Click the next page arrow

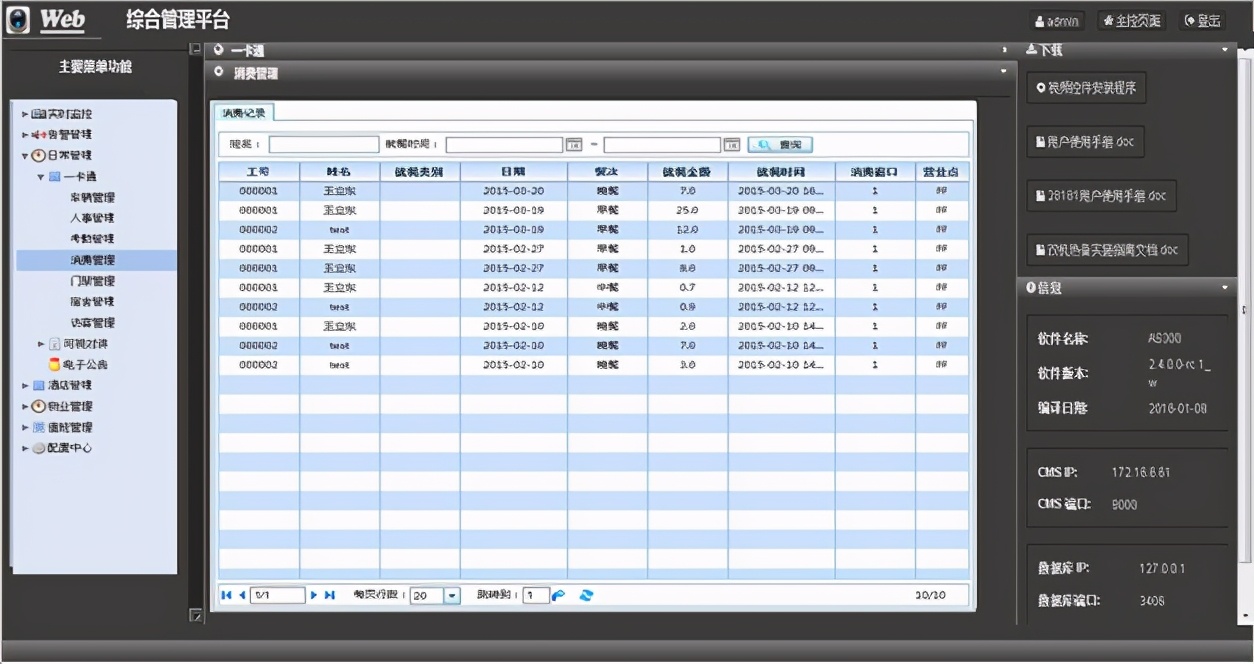[x=314, y=595]
